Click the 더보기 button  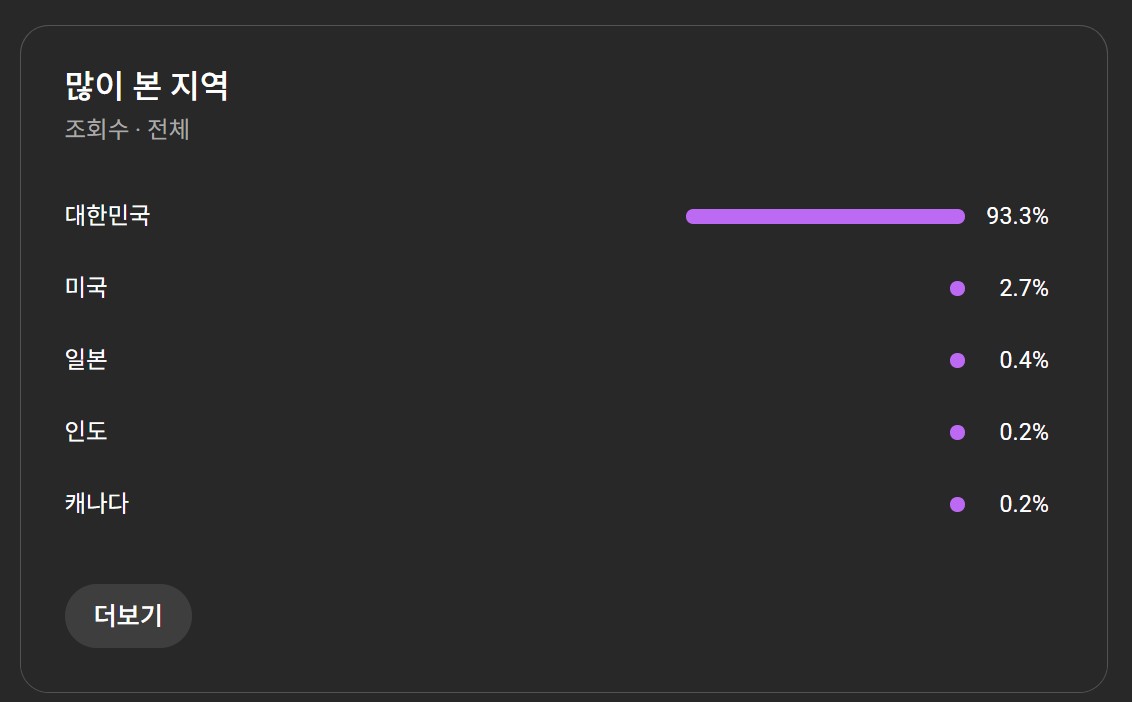tap(128, 616)
